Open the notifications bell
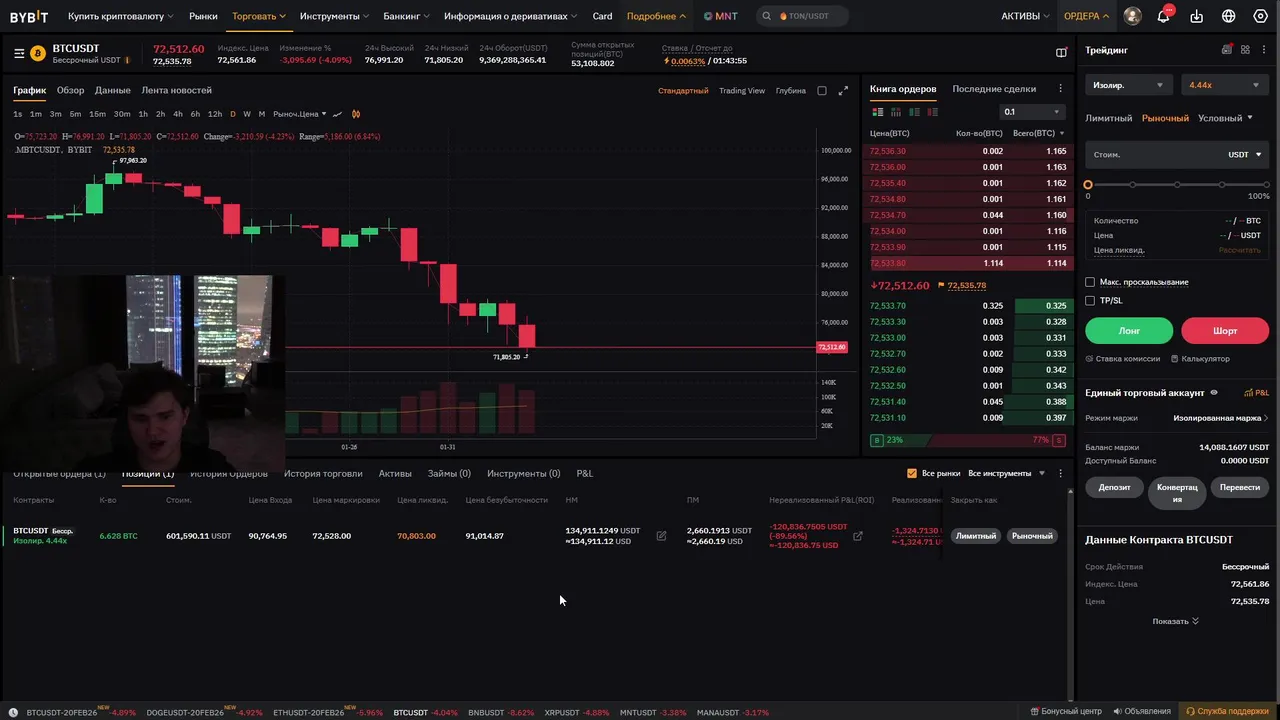This screenshot has height=720, width=1280. pos(1163,16)
